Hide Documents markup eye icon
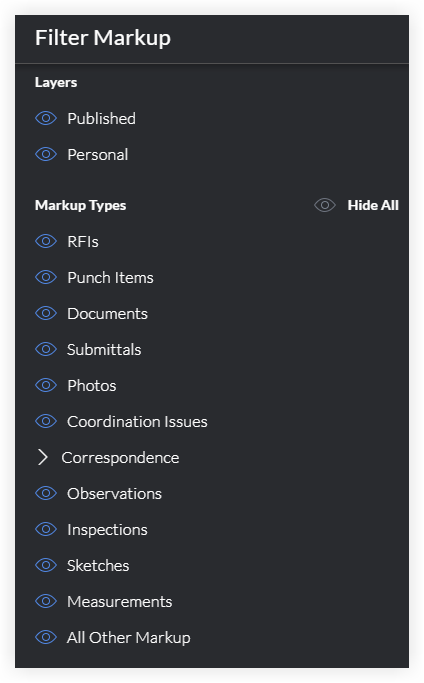The image size is (424, 683). point(46,313)
